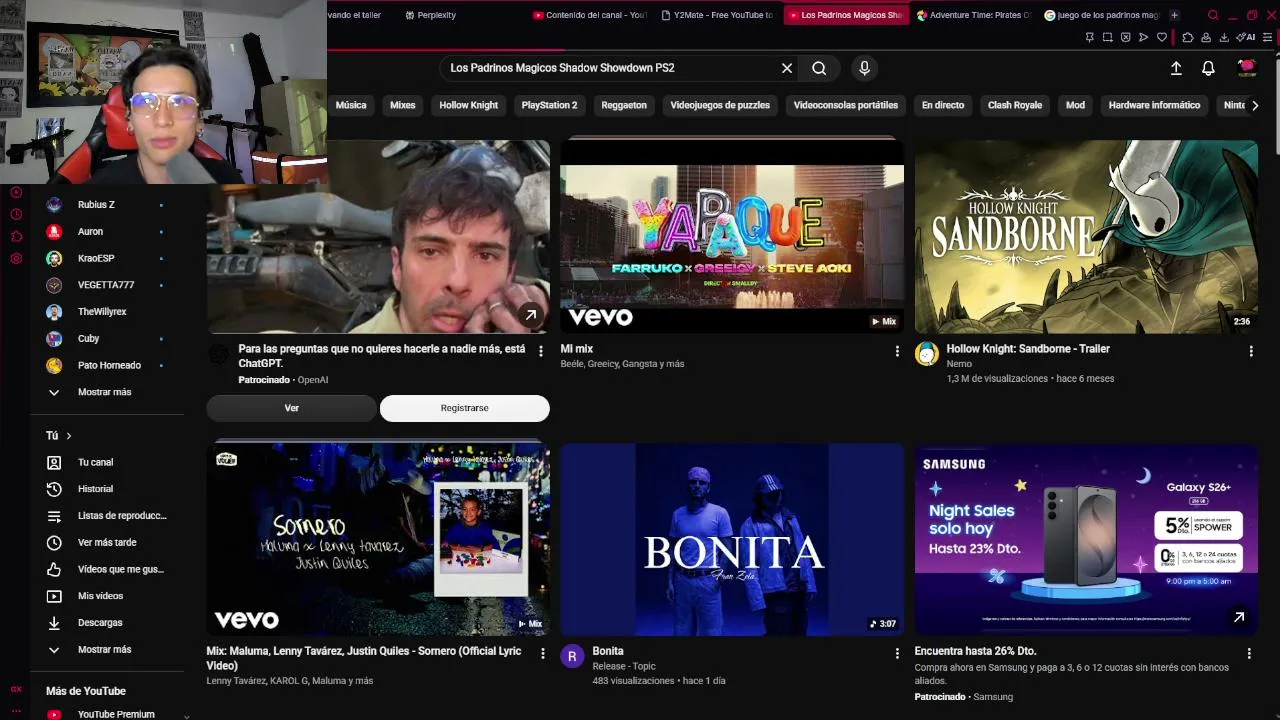Open YouTube notifications bell
The image size is (1280, 720).
[1208, 68]
